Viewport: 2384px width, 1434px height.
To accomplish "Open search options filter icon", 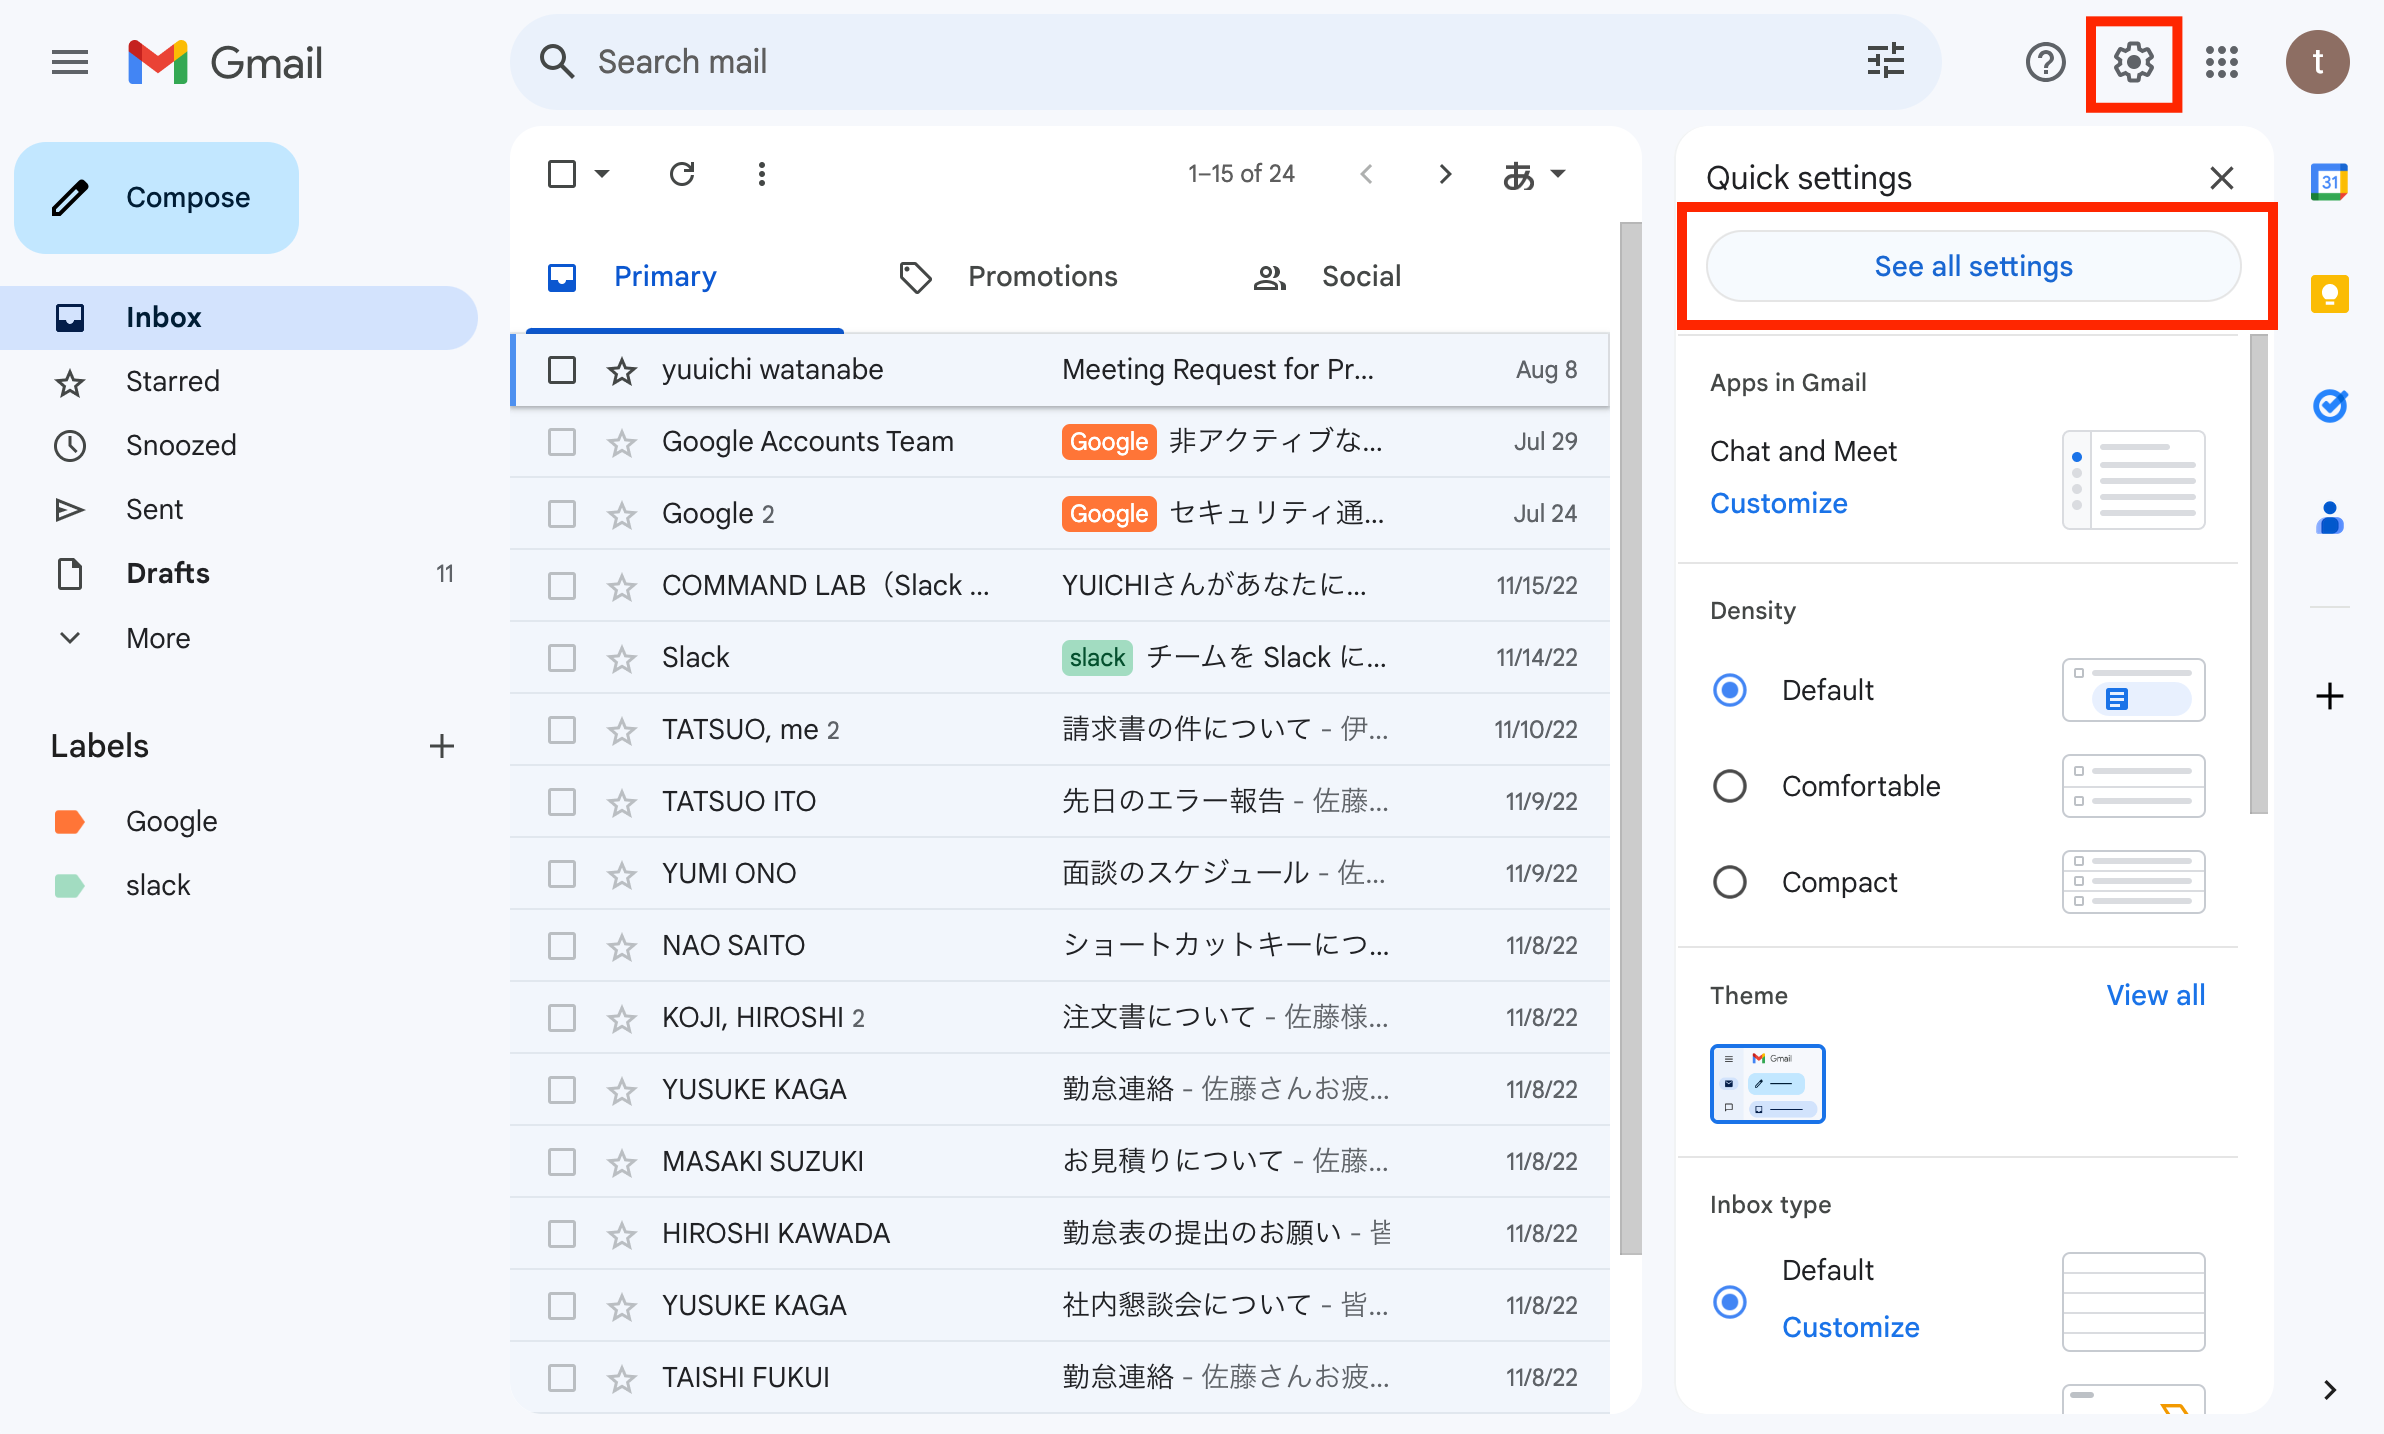I will (1885, 62).
